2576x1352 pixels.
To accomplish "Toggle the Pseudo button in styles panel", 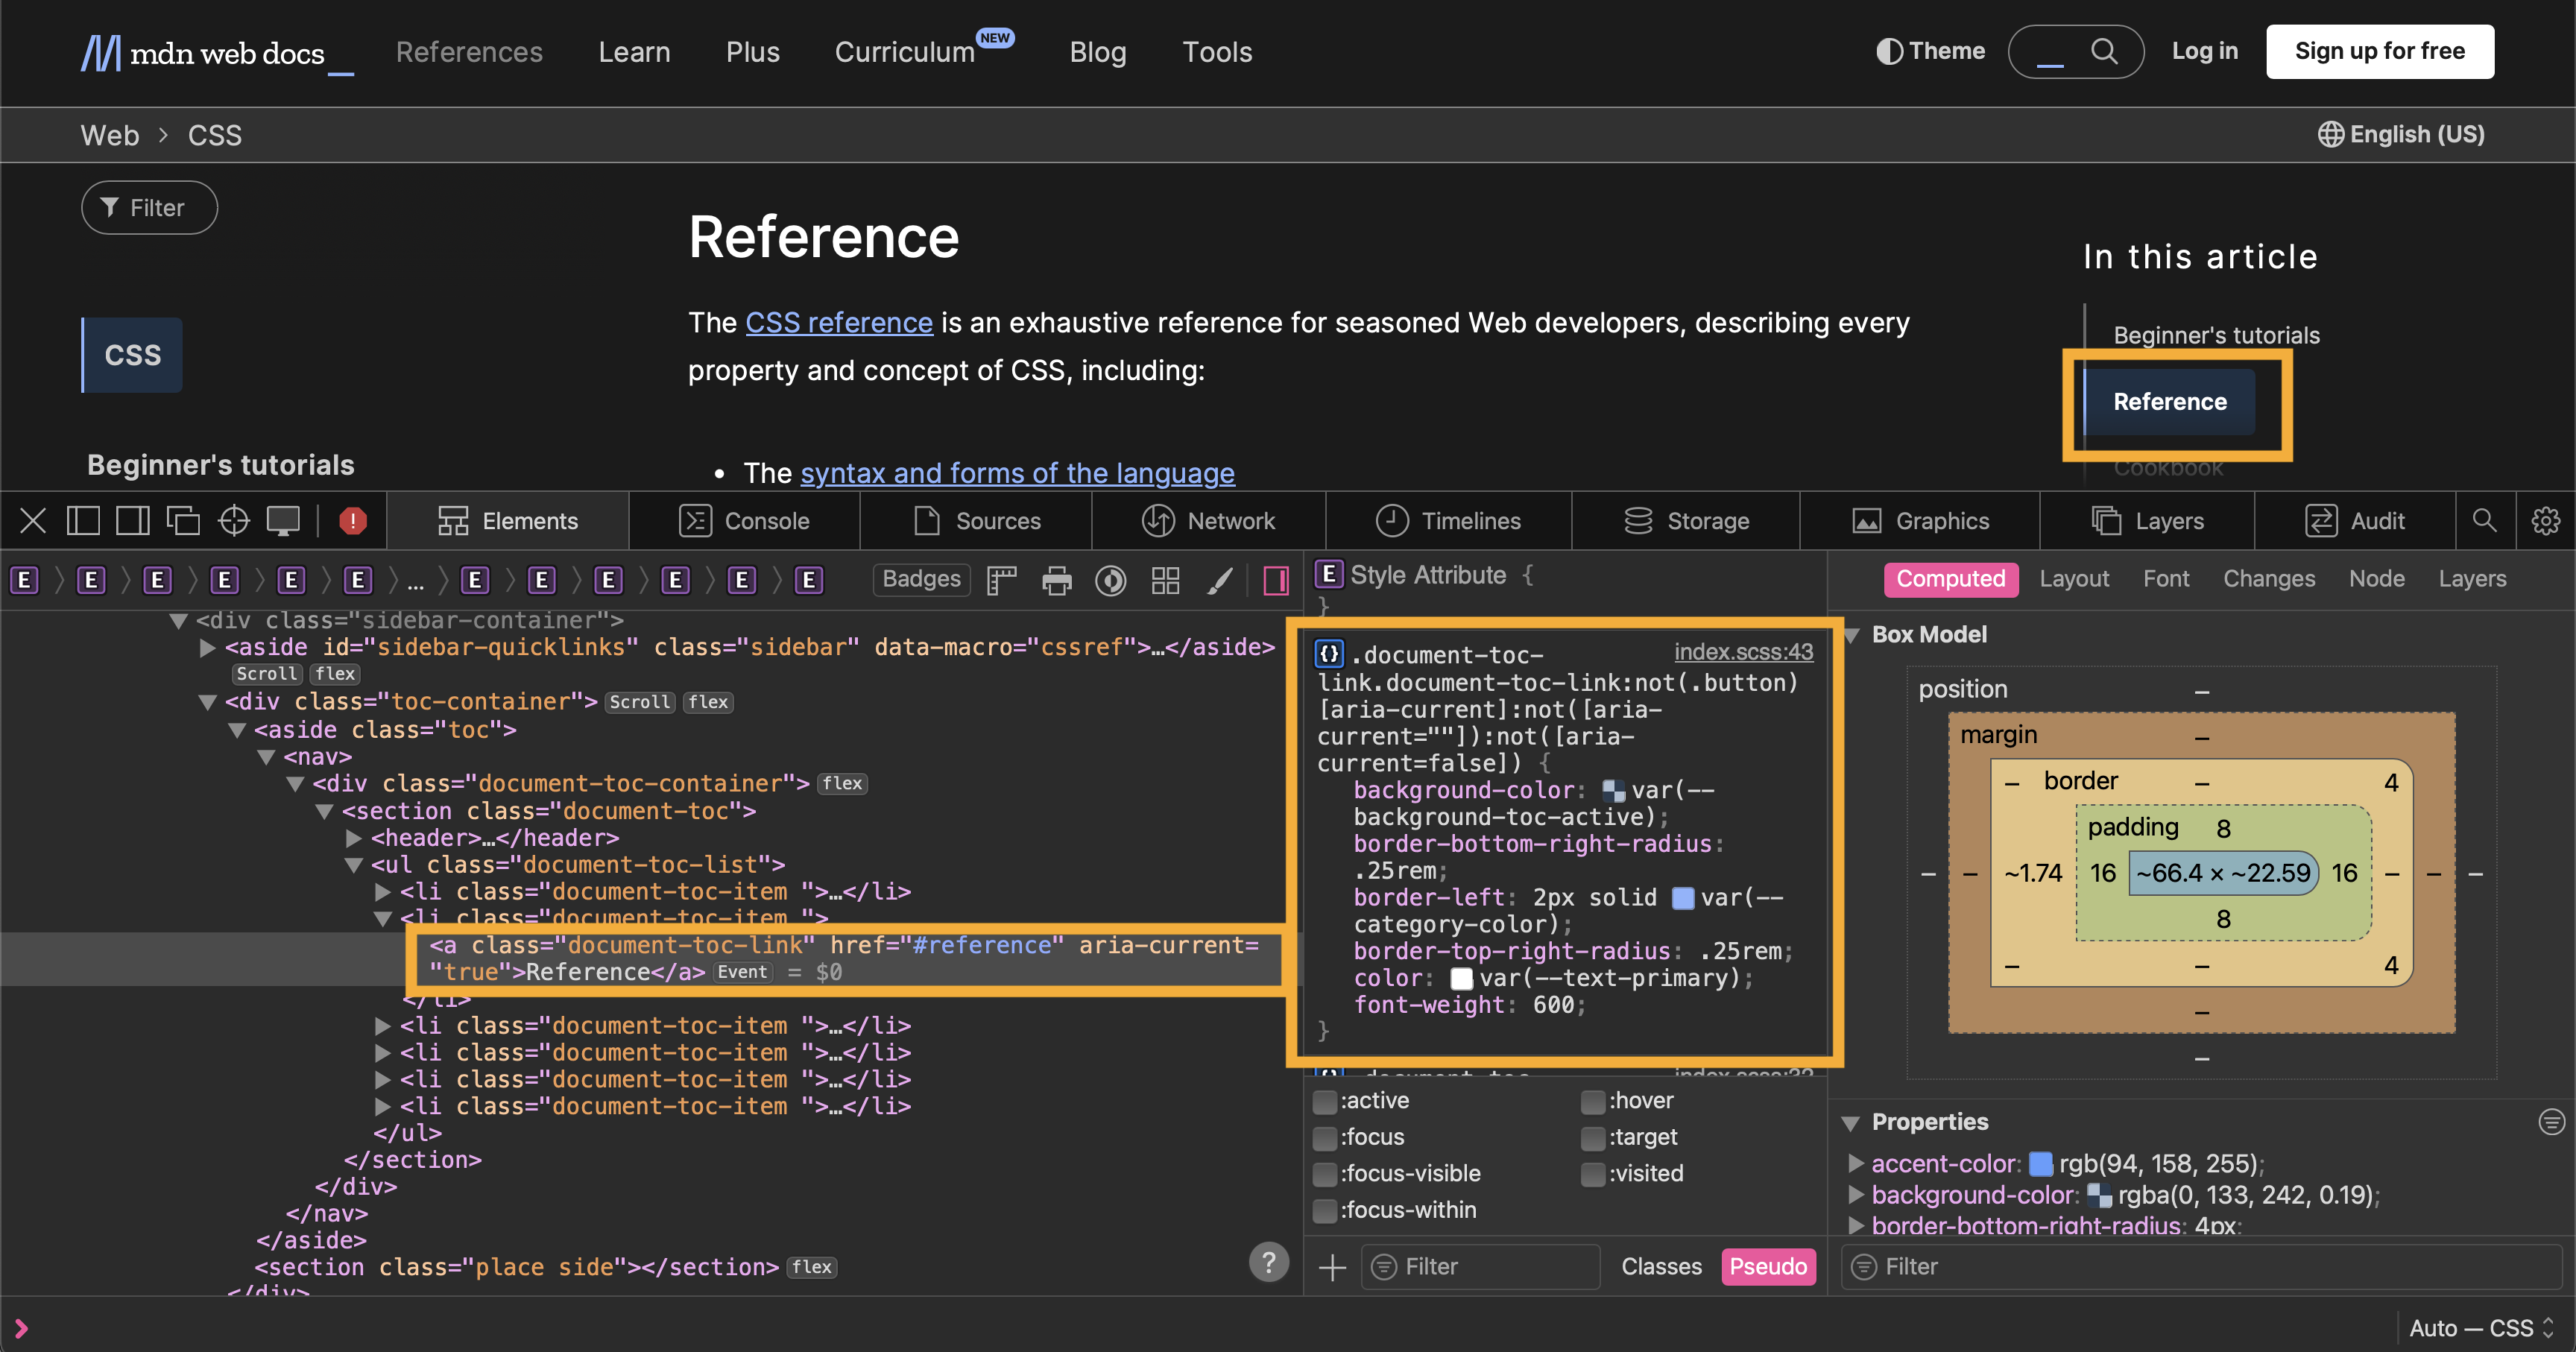I will tap(1768, 1267).
